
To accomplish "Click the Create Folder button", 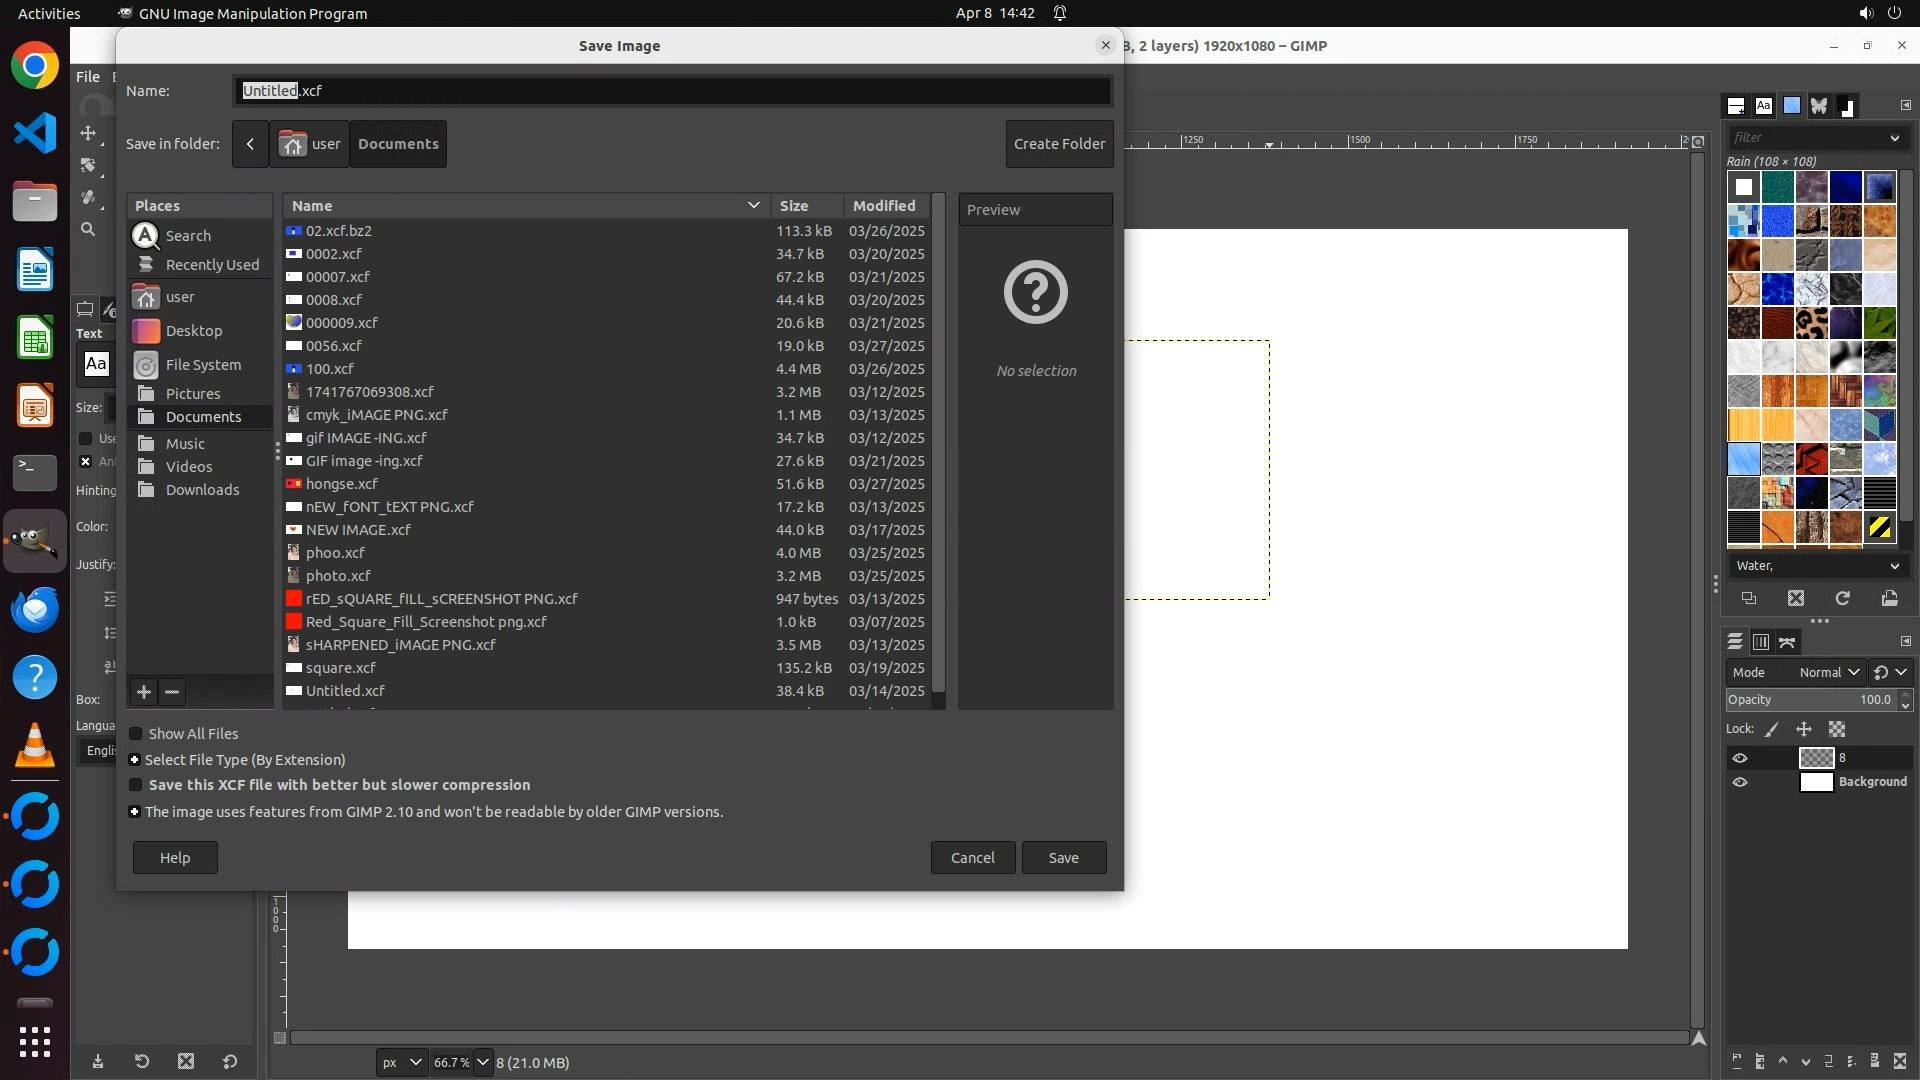I will pyautogui.click(x=1059, y=144).
